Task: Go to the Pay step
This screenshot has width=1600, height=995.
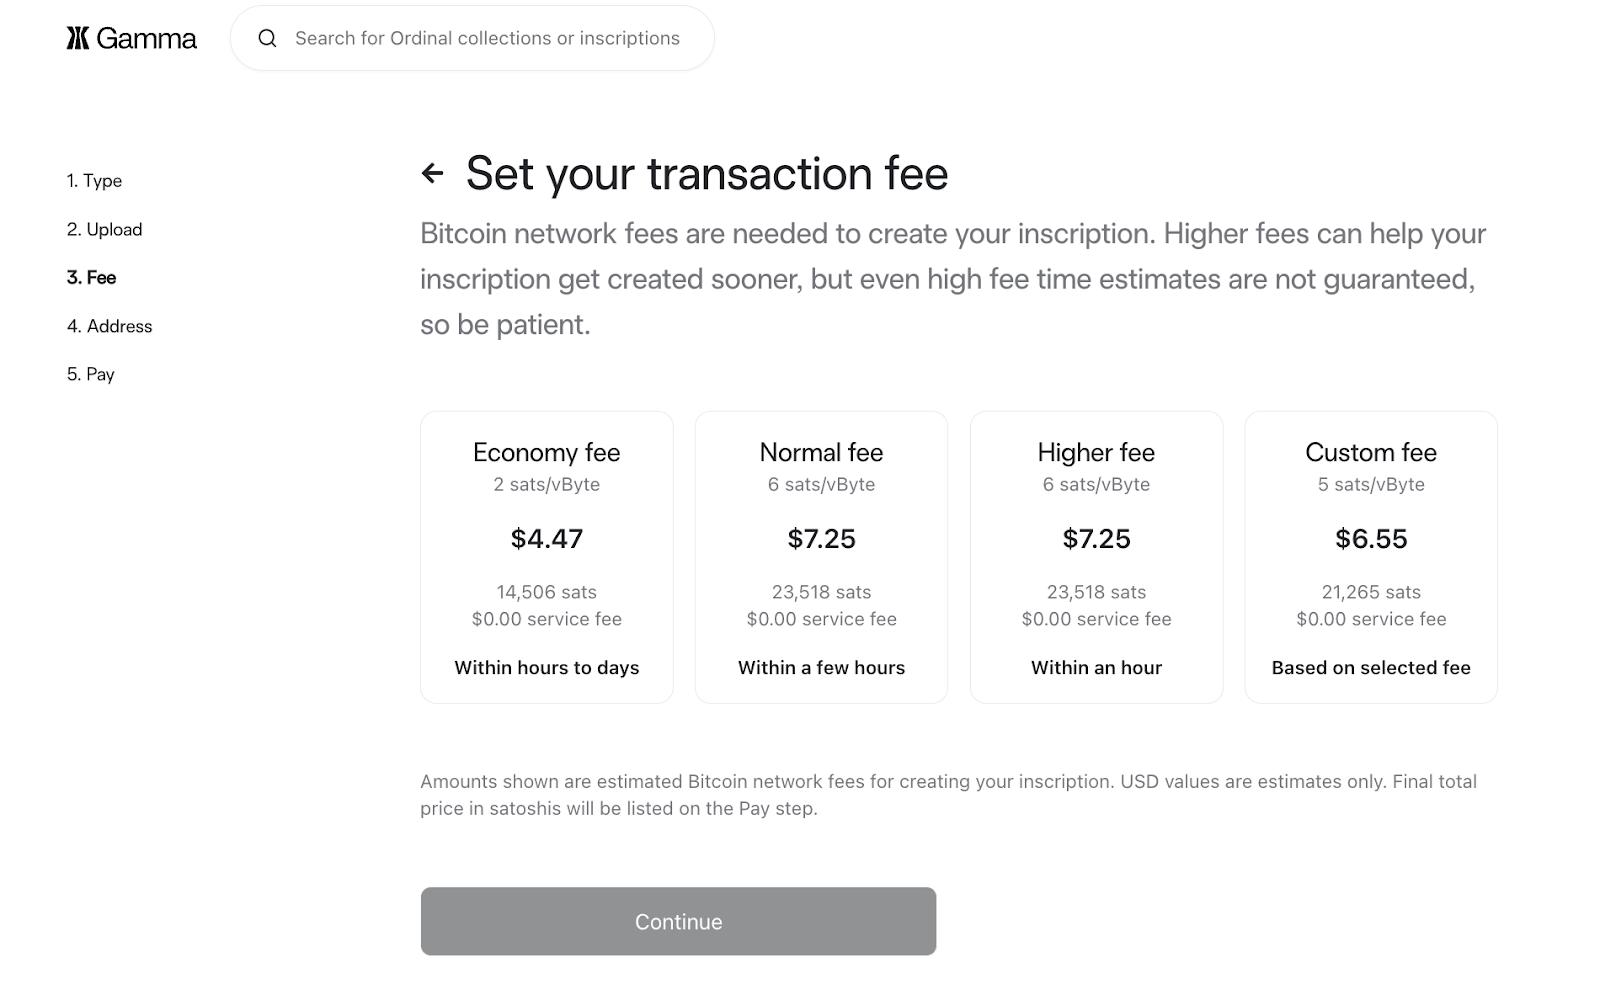Action: coord(90,374)
